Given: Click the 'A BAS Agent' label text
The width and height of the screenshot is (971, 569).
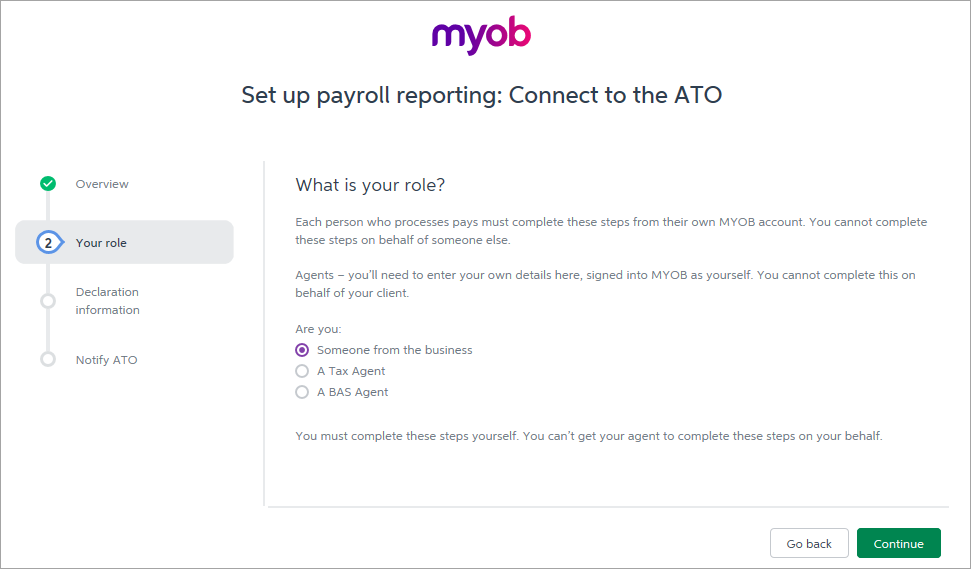Looking at the screenshot, I should coord(352,392).
